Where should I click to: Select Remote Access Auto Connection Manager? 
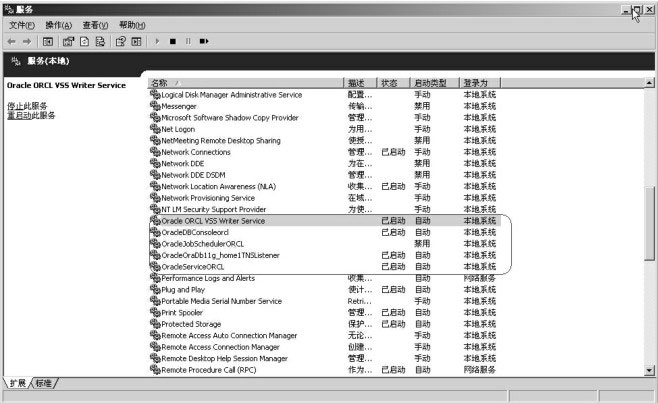[229, 335]
